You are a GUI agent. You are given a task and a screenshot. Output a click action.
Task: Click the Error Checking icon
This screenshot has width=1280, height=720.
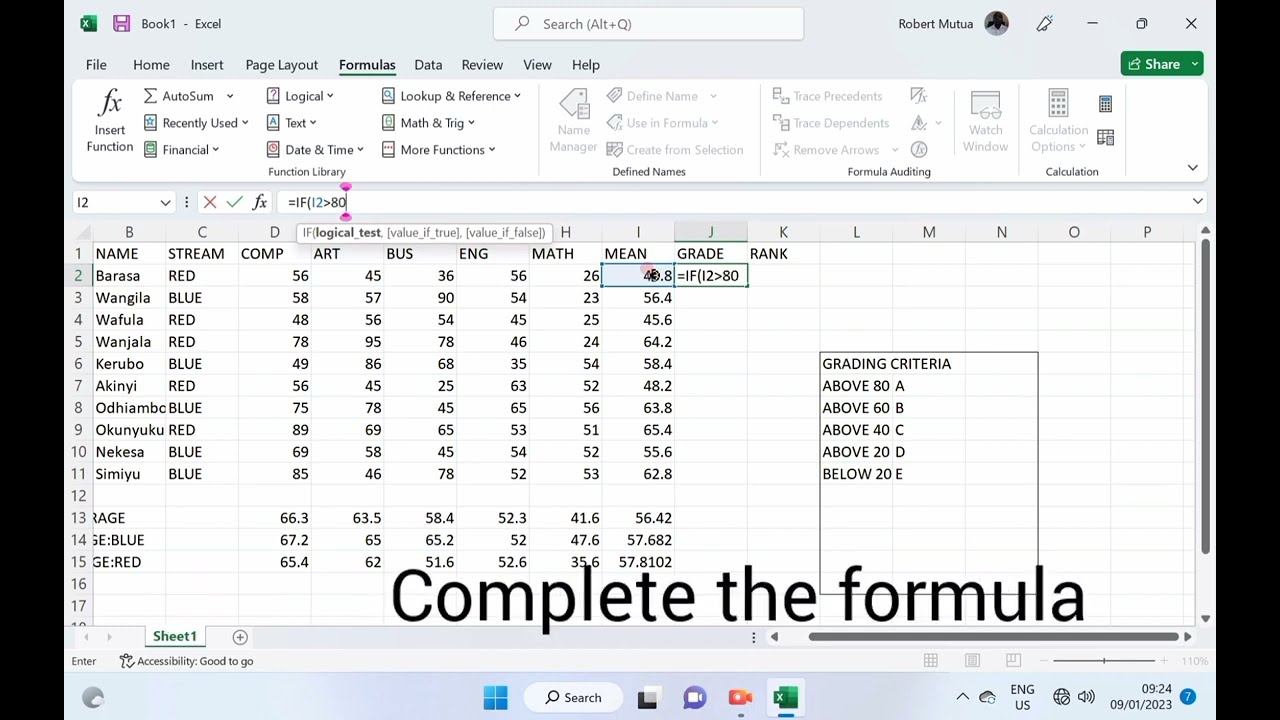919,123
